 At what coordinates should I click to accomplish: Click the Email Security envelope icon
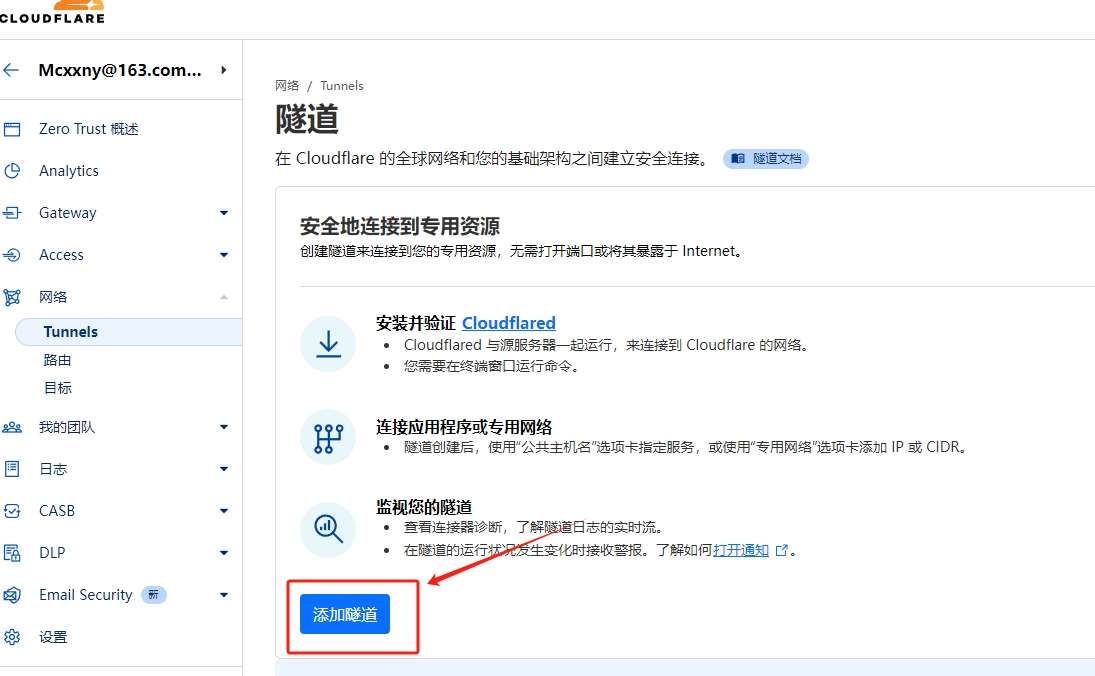pyautogui.click(x=12, y=595)
